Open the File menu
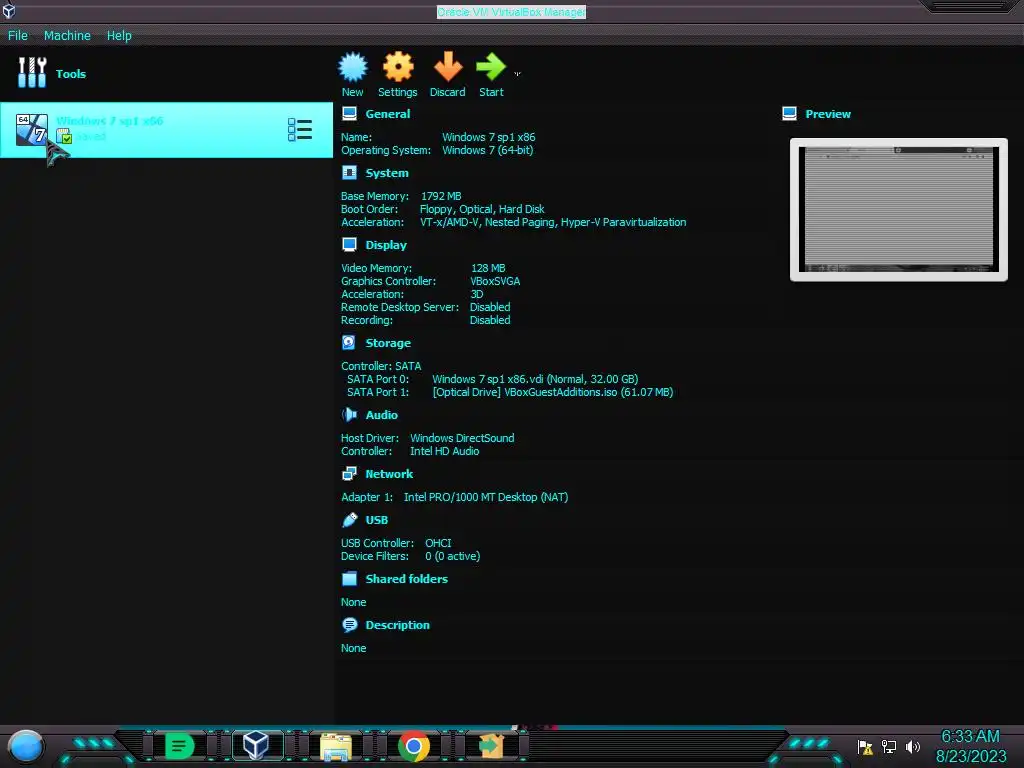Screen dimensions: 1024x768 [x=18, y=35]
